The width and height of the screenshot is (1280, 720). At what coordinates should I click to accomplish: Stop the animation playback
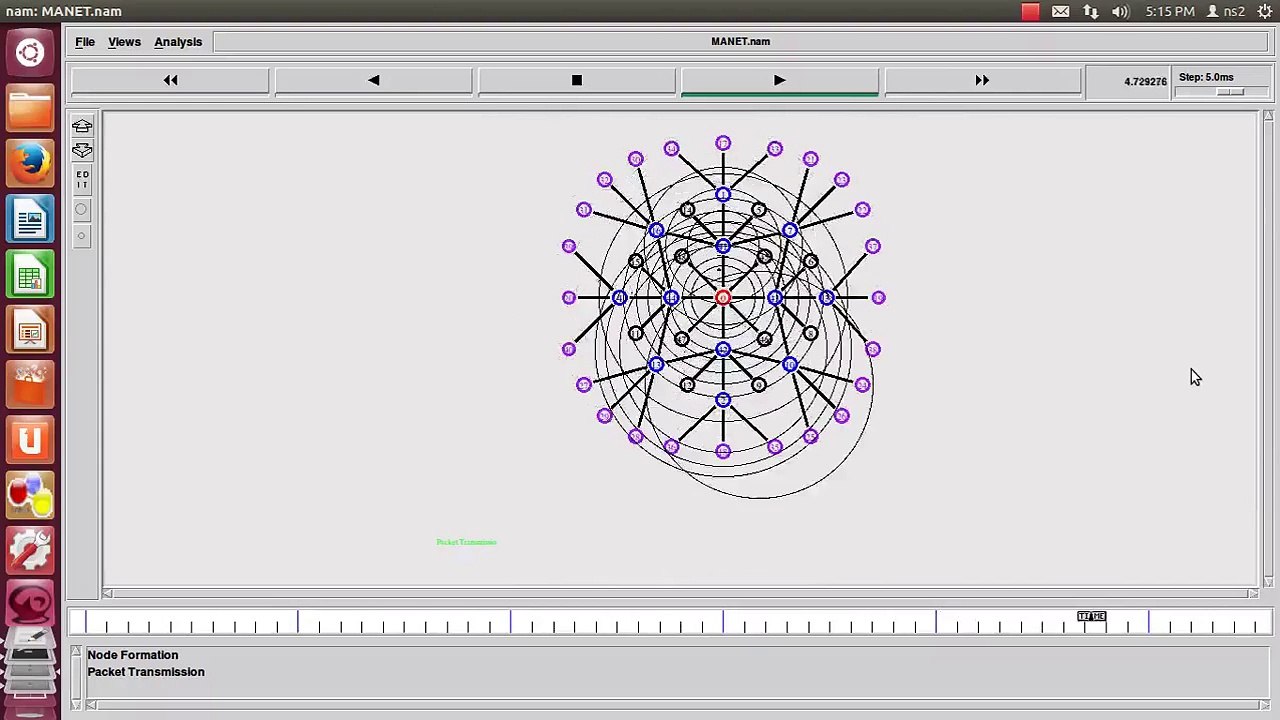click(x=577, y=80)
